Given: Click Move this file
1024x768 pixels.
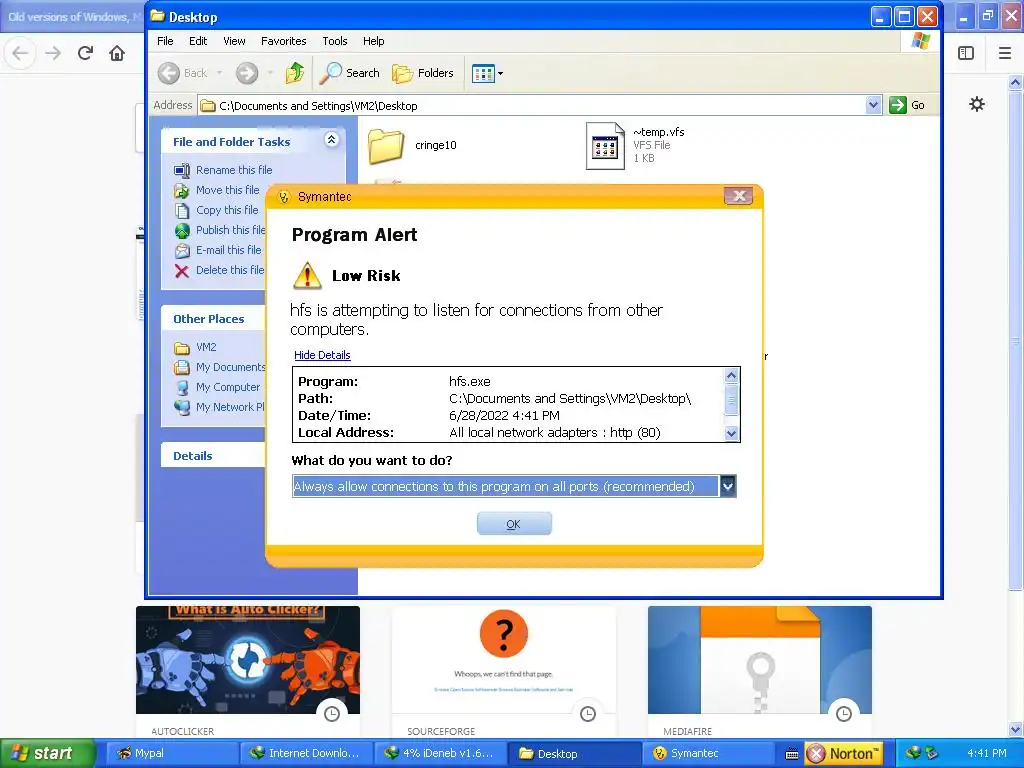Looking at the screenshot, I should pos(227,190).
